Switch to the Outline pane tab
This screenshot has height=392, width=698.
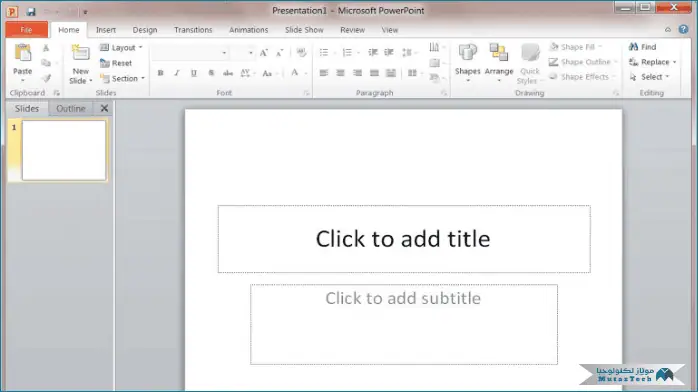coord(71,109)
